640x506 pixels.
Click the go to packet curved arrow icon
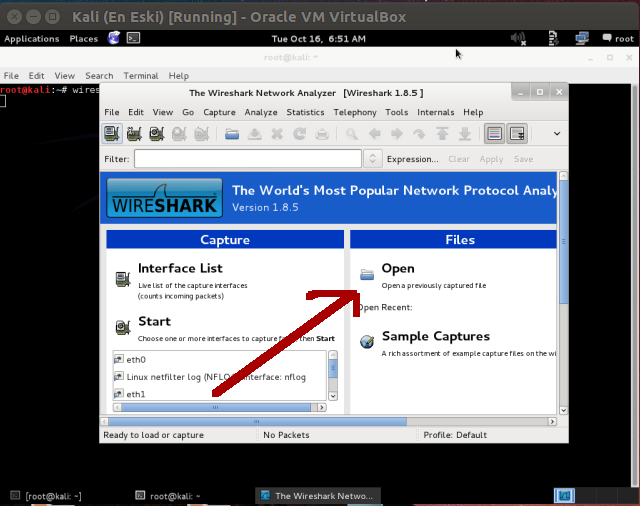(x=419, y=134)
